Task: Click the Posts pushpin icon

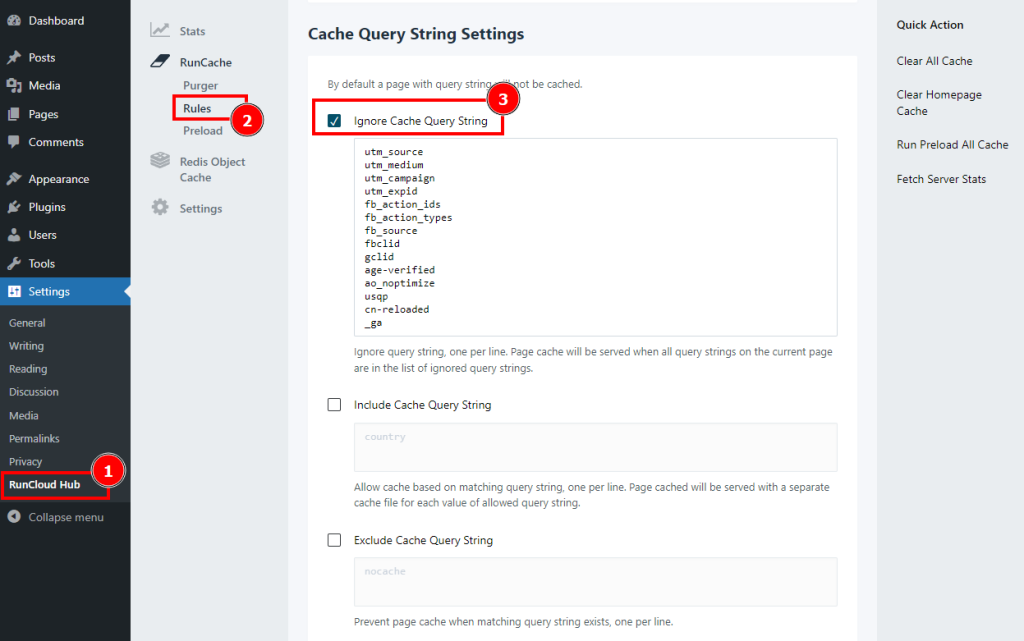Action: (x=14, y=58)
